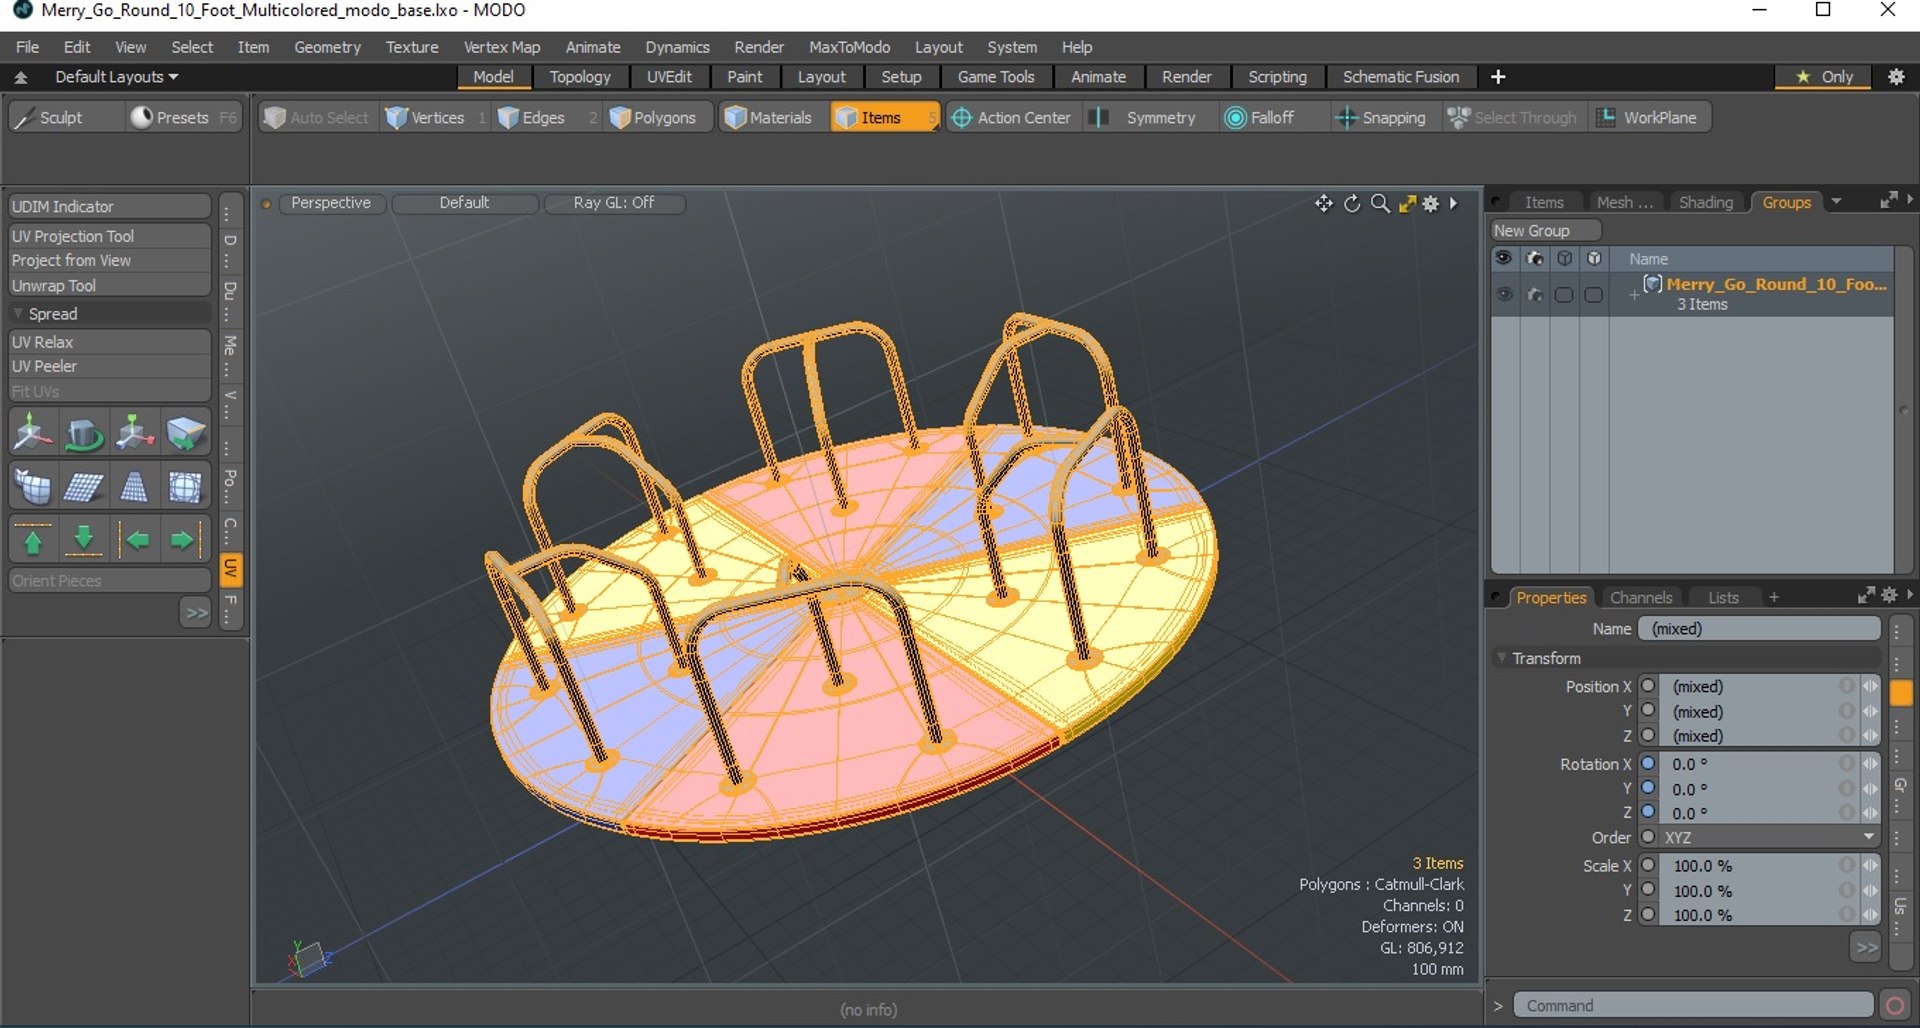The image size is (1920, 1028).
Task: Click the New Group button
Action: 1546,231
